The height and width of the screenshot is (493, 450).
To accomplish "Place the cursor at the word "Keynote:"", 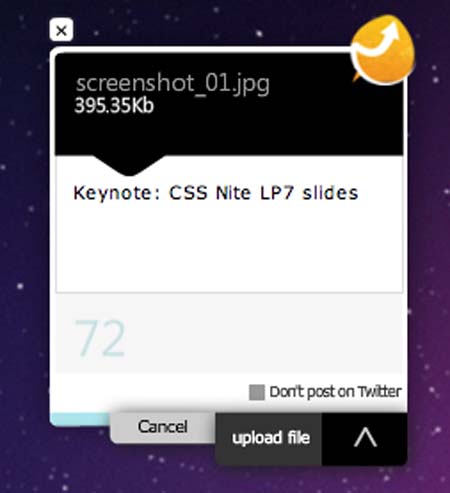I will point(113,193).
